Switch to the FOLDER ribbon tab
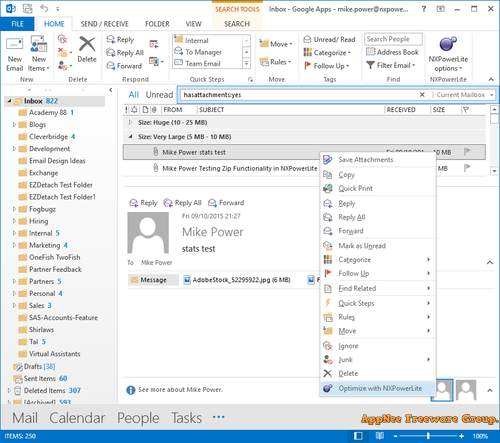The width and height of the screenshot is (500, 443). coord(157,24)
